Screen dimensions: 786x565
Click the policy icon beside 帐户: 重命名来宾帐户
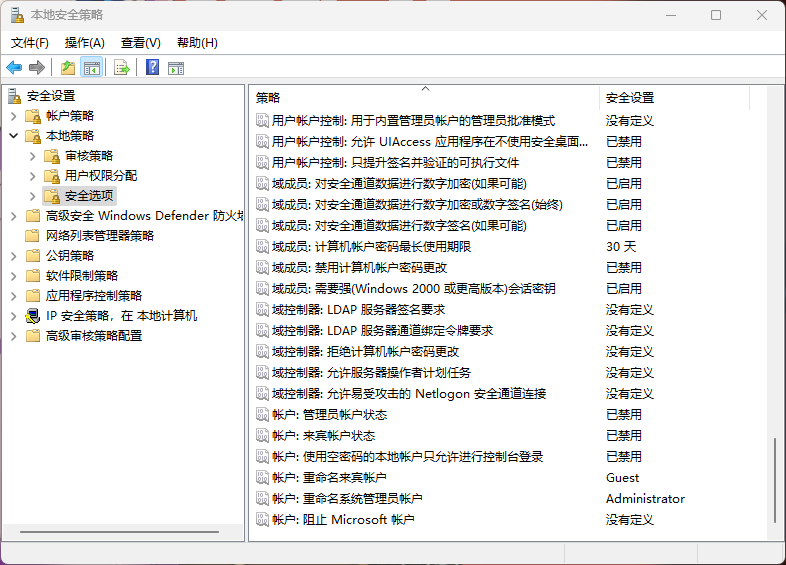(x=262, y=477)
